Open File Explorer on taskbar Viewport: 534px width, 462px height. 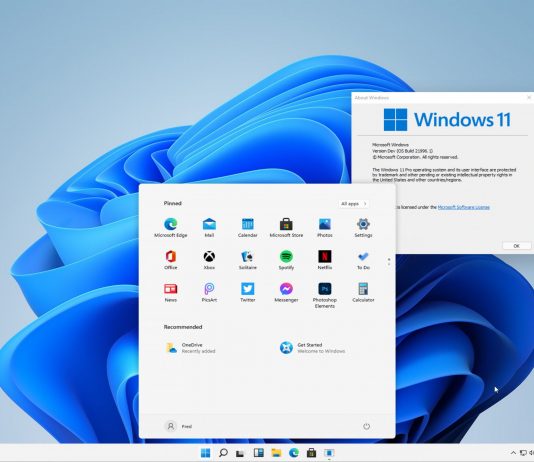coord(276,453)
